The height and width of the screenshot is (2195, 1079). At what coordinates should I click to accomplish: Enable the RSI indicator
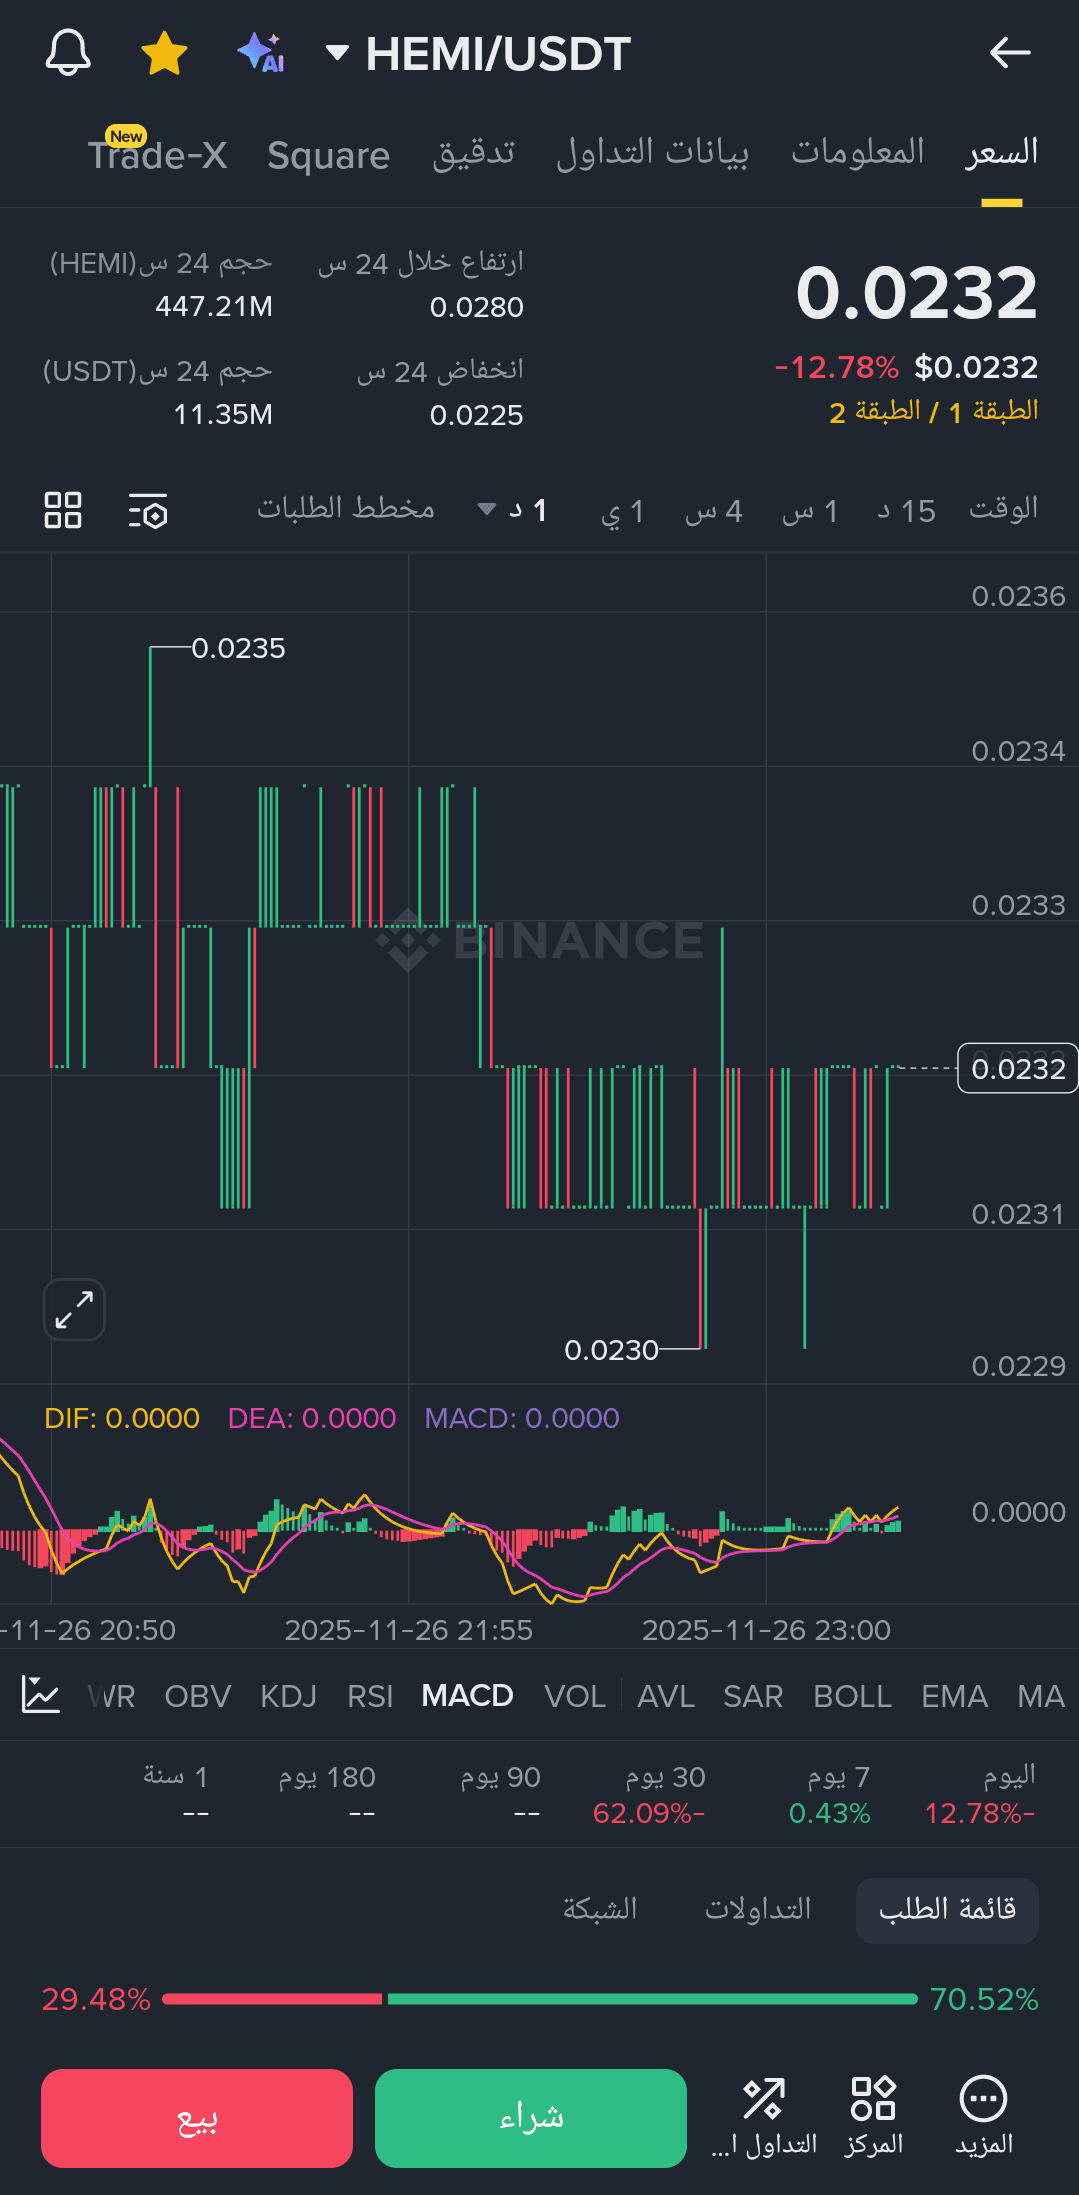point(370,1696)
